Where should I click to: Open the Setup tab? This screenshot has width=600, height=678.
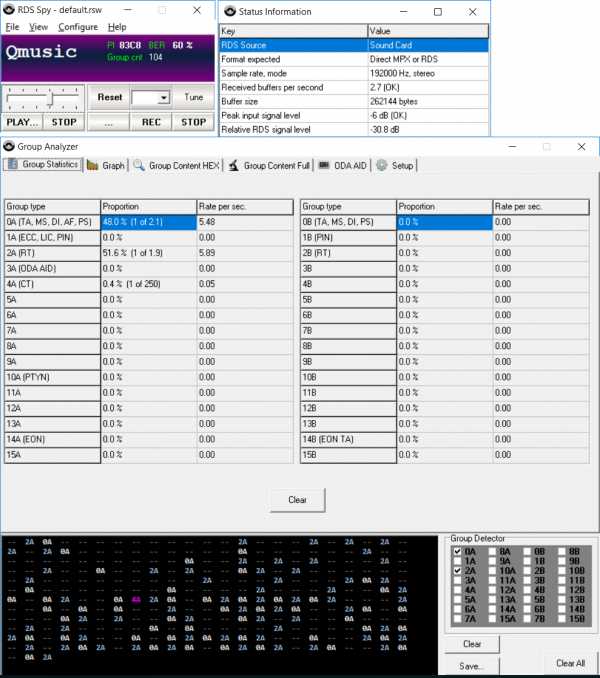click(395, 165)
